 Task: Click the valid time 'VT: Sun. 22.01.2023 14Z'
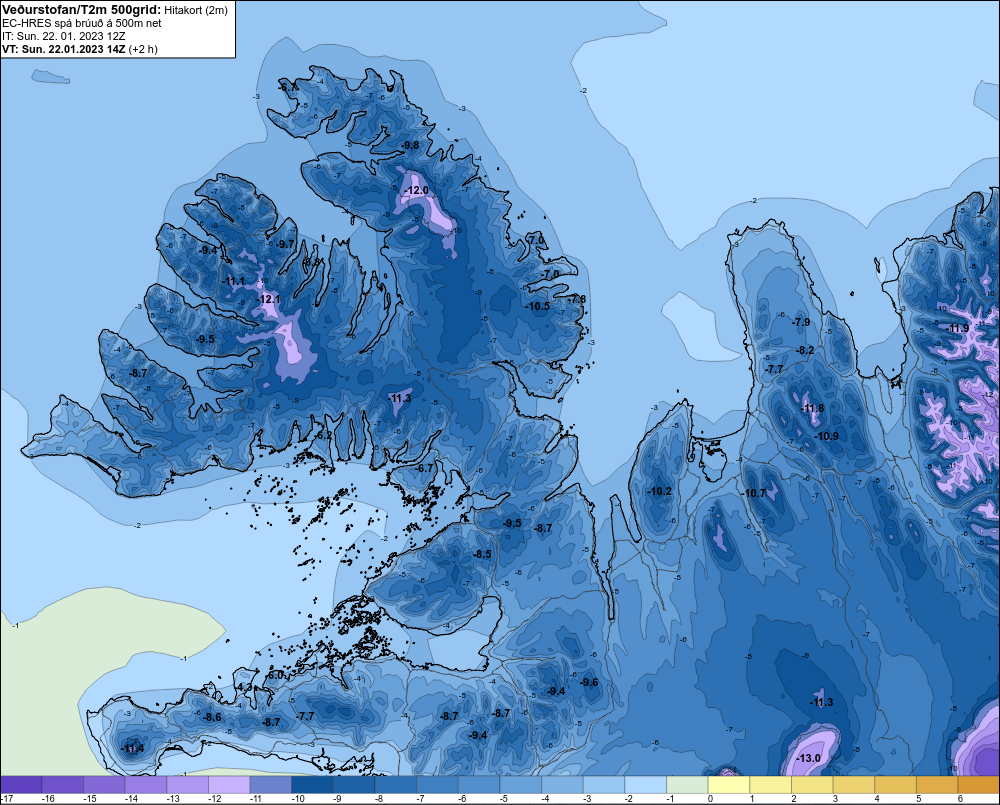coord(64,49)
